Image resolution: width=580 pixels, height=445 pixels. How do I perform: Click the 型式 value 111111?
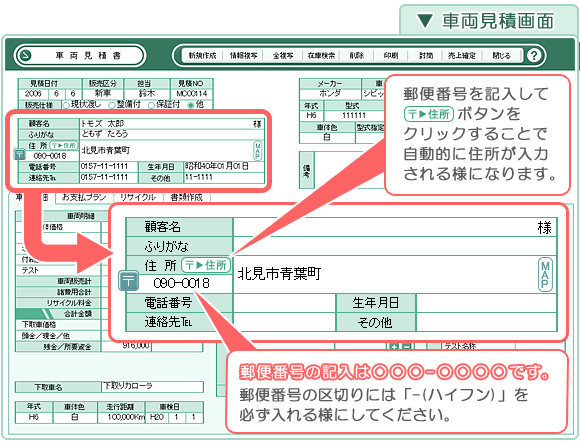tap(354, 115)
